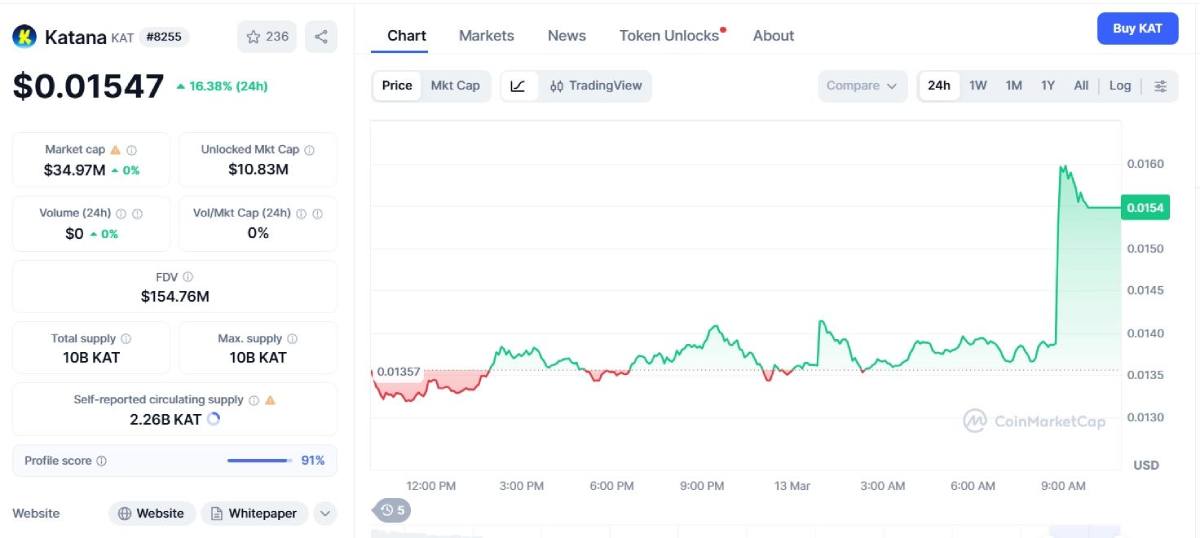Select the 1W time range
The image size is (1200, 538).
(x=978, y=86)
